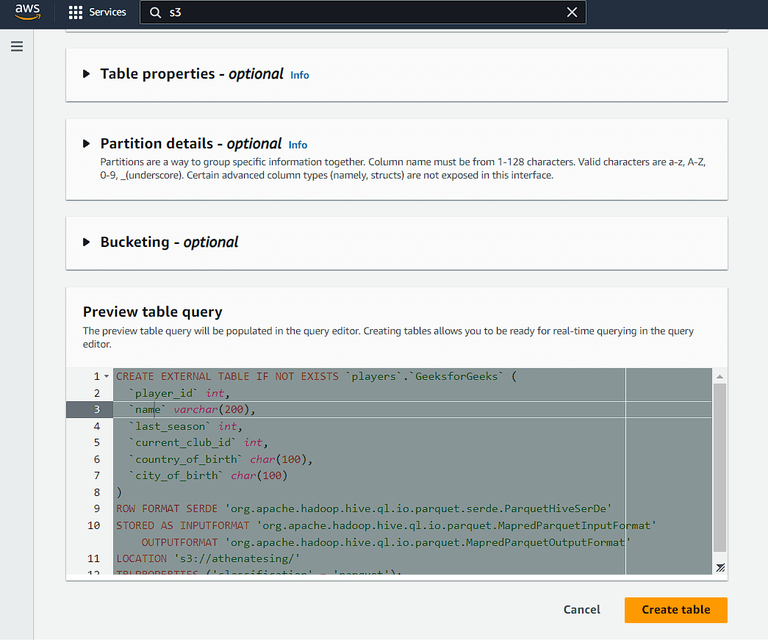Click the AWS logo home icon
Viewport: 768px width, 640px height.
[27, 12]
